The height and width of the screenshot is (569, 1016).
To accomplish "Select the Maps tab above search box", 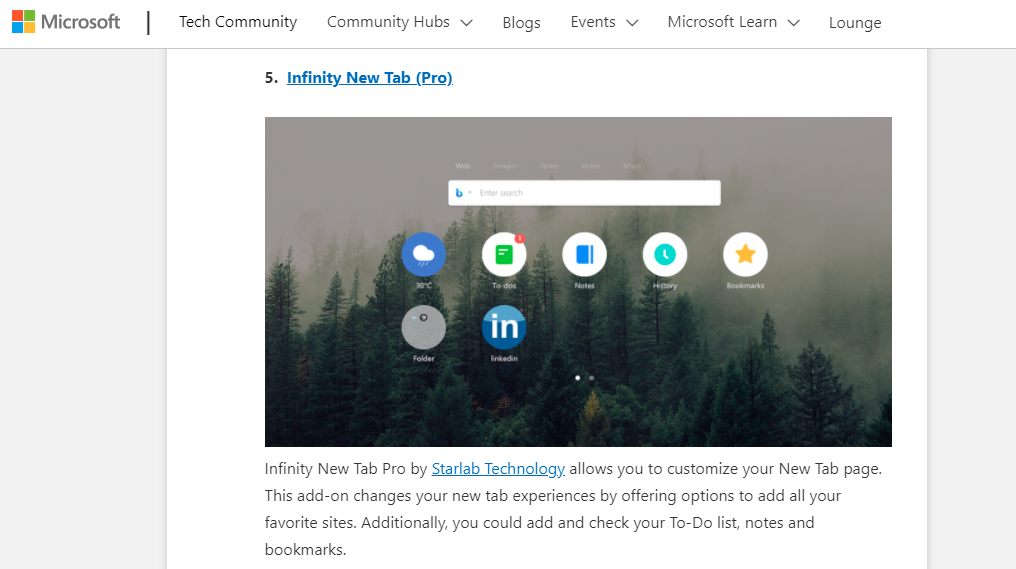I will [x=632, y=166].
